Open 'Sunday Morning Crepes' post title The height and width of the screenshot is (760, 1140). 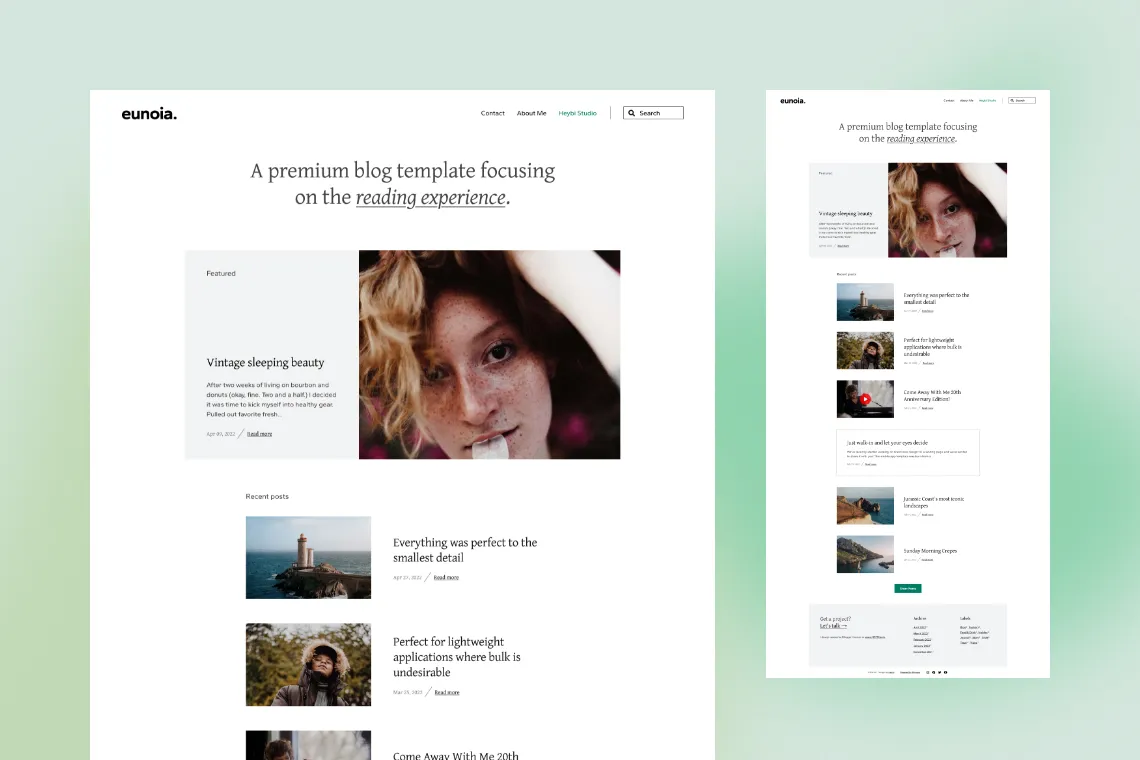pyautogui.click(x=930, y=551)
